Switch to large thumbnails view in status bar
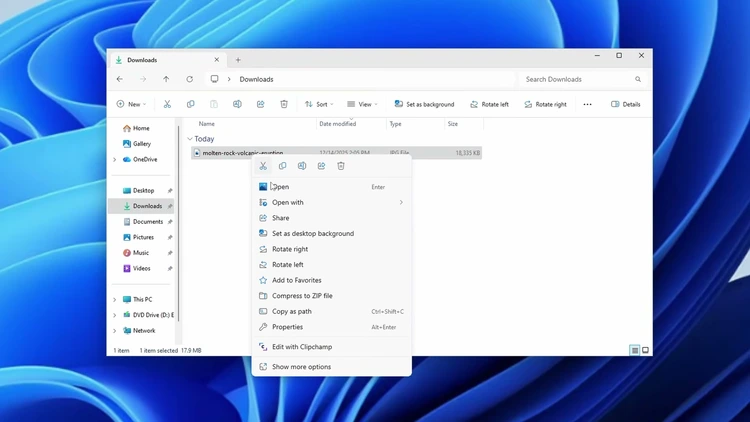This screenshot has width=750, height=422. pyautogui.click(x=645, y=350)
